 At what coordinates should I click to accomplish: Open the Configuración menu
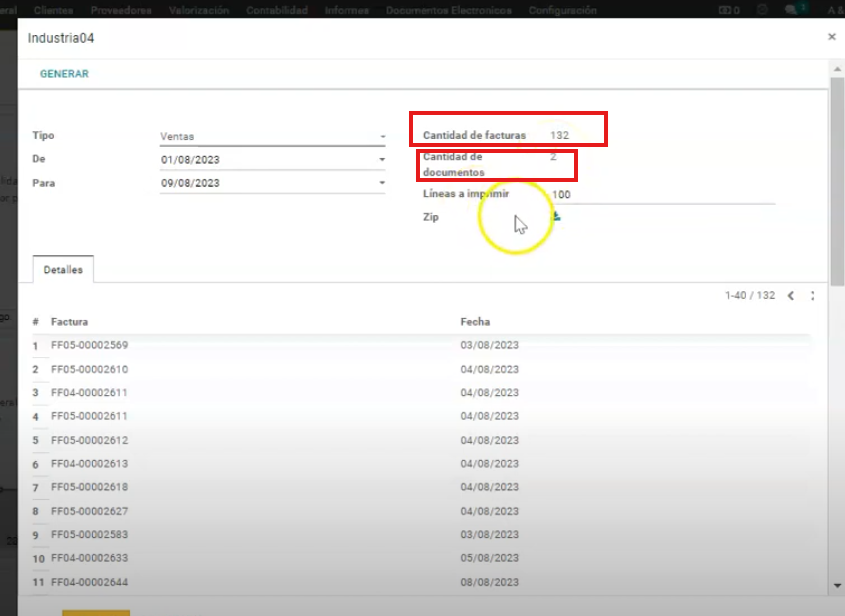coord(562,10)
